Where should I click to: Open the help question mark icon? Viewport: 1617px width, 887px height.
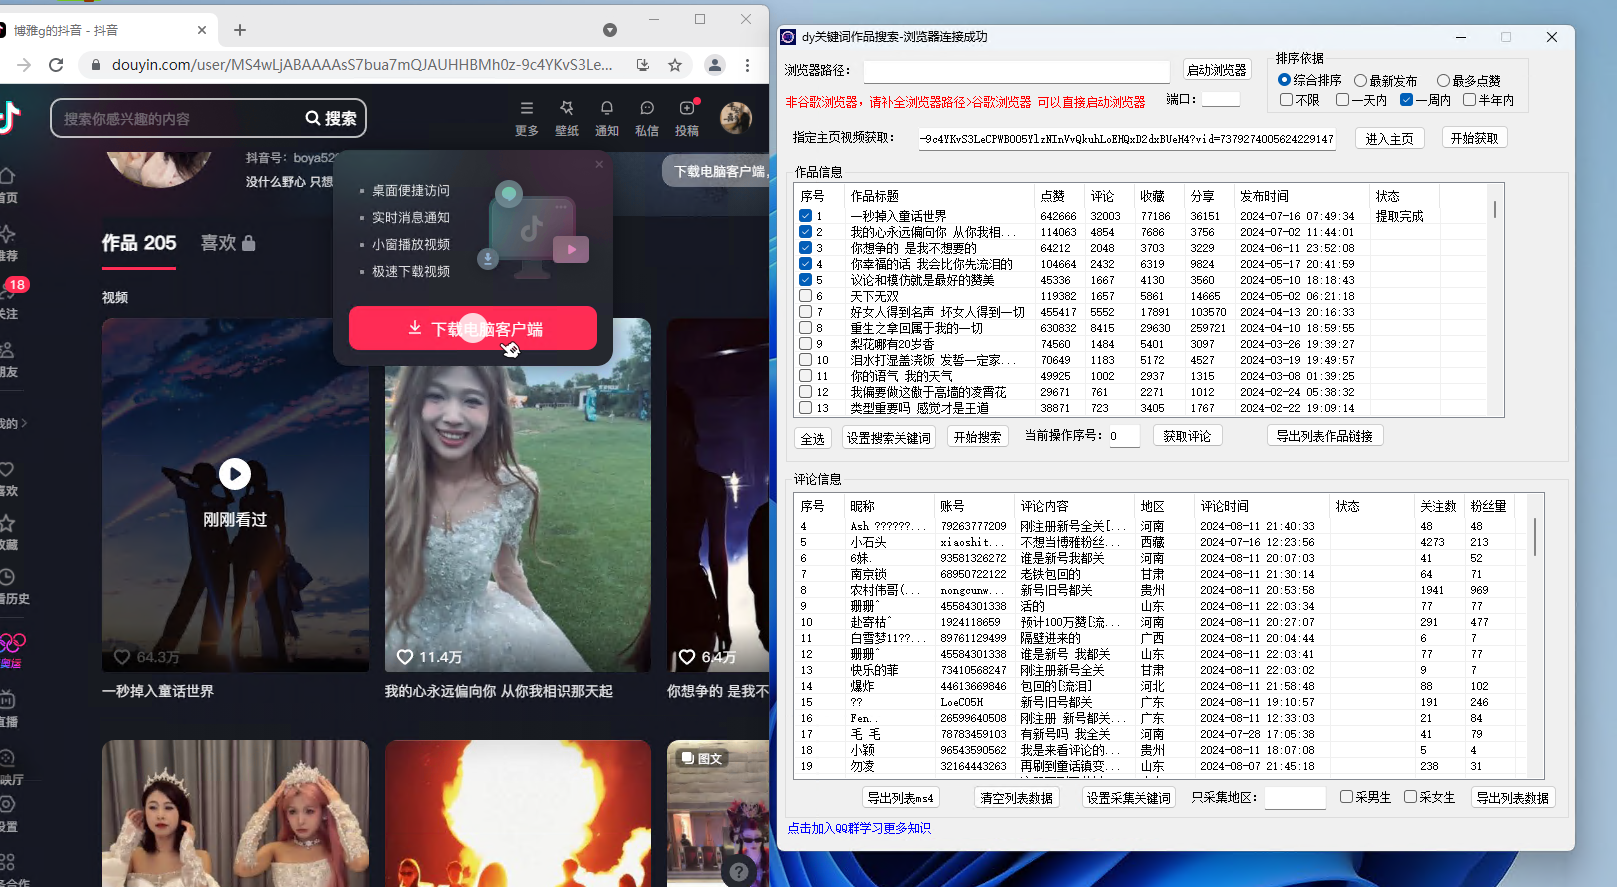tap(739, 872)
